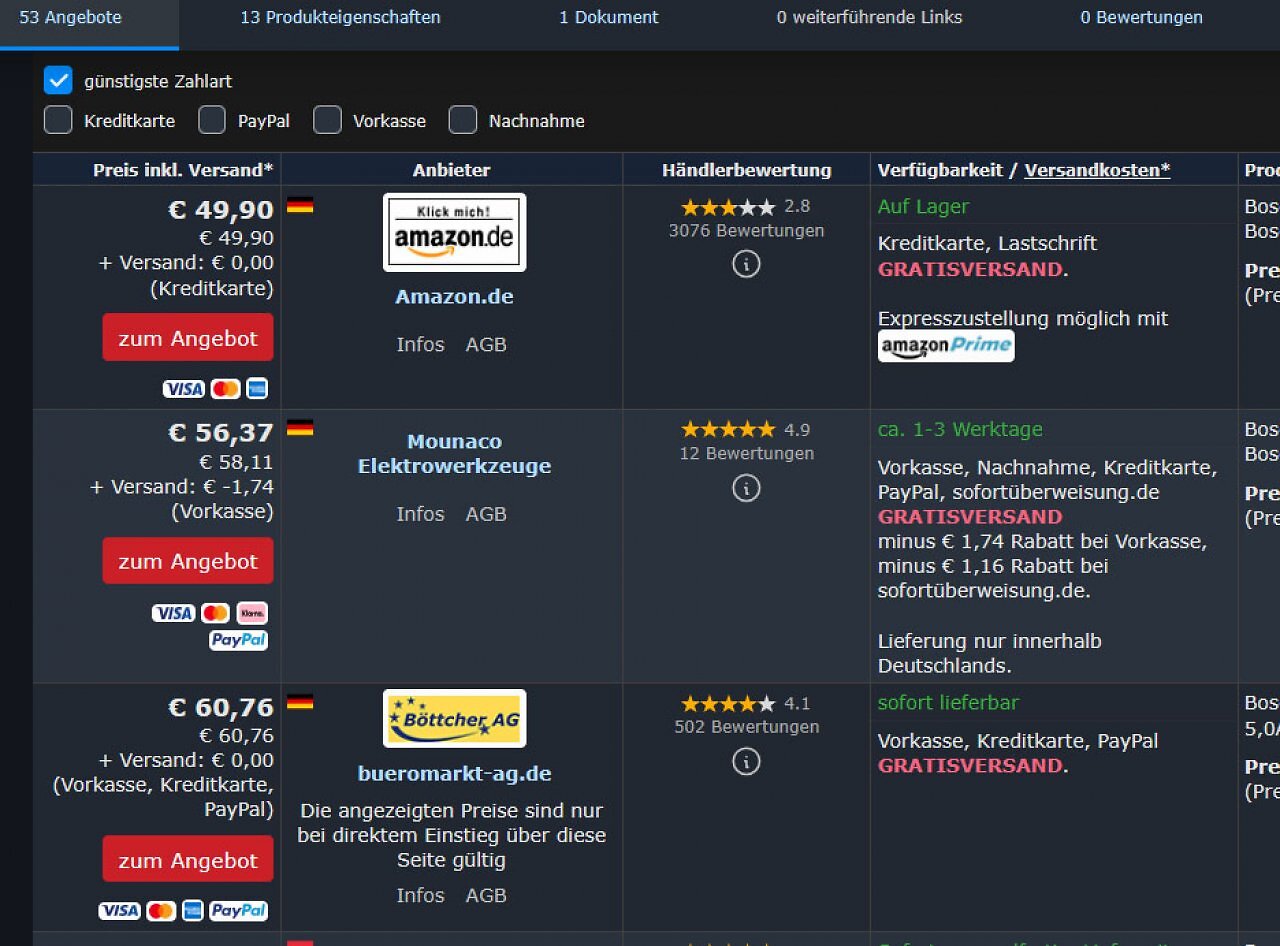The image size is (1280, 946).
Task: Open Infos for Mounaco Elektrowerkzeuge
Action: click(420, 514)
